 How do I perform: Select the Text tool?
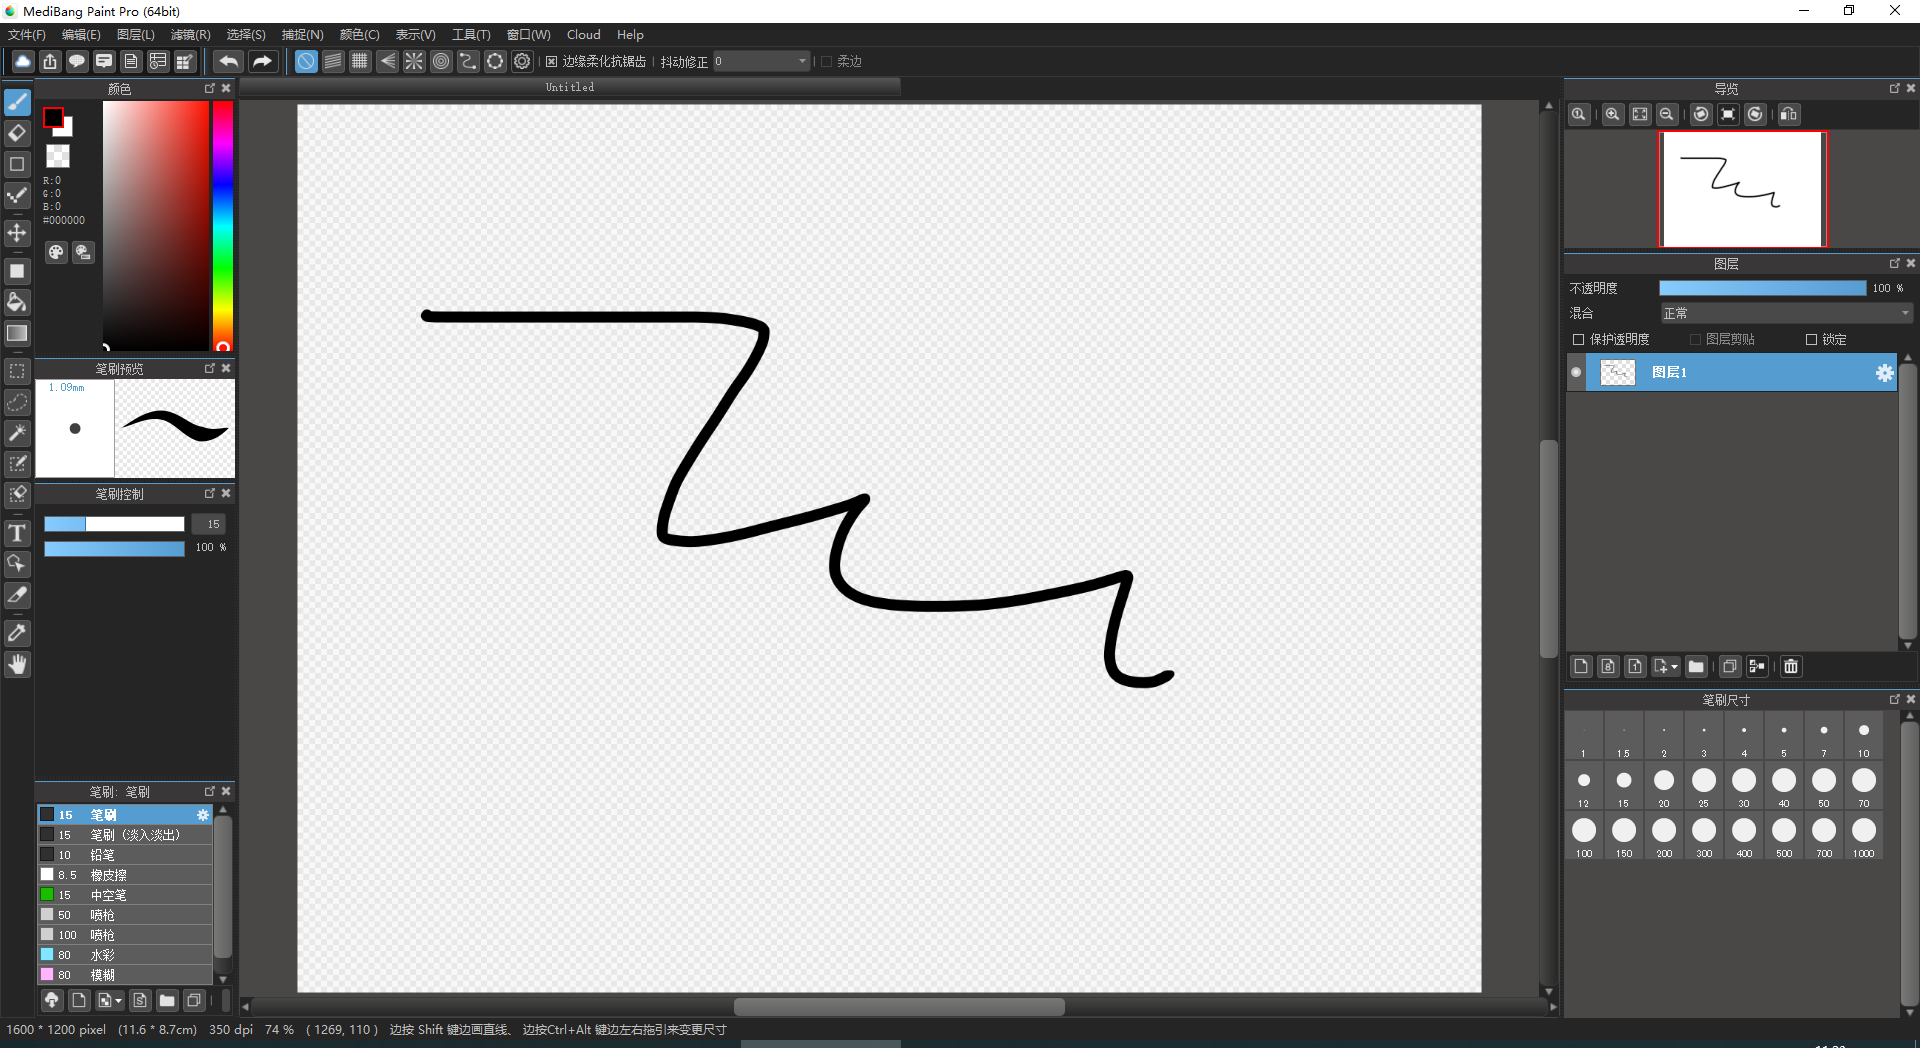(x=17, y=533)
